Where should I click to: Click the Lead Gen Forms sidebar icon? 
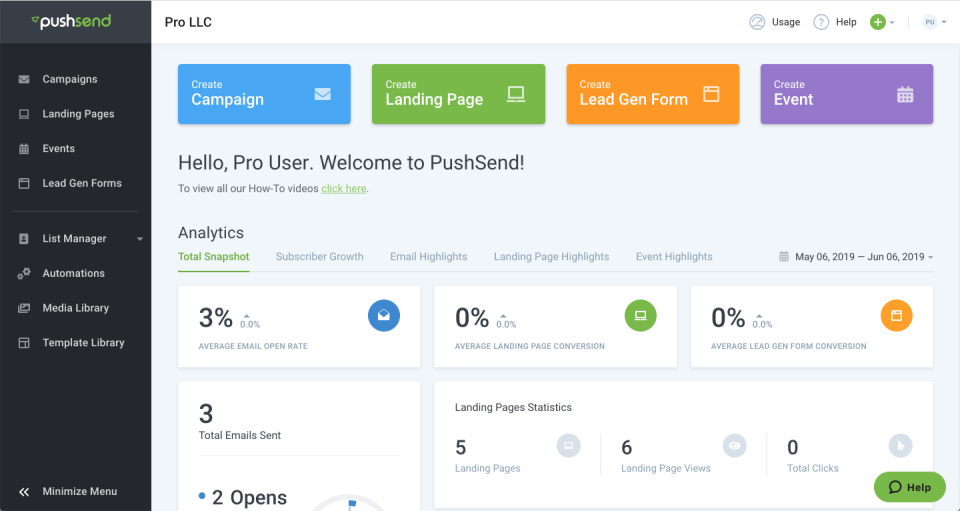click(24, 183)
